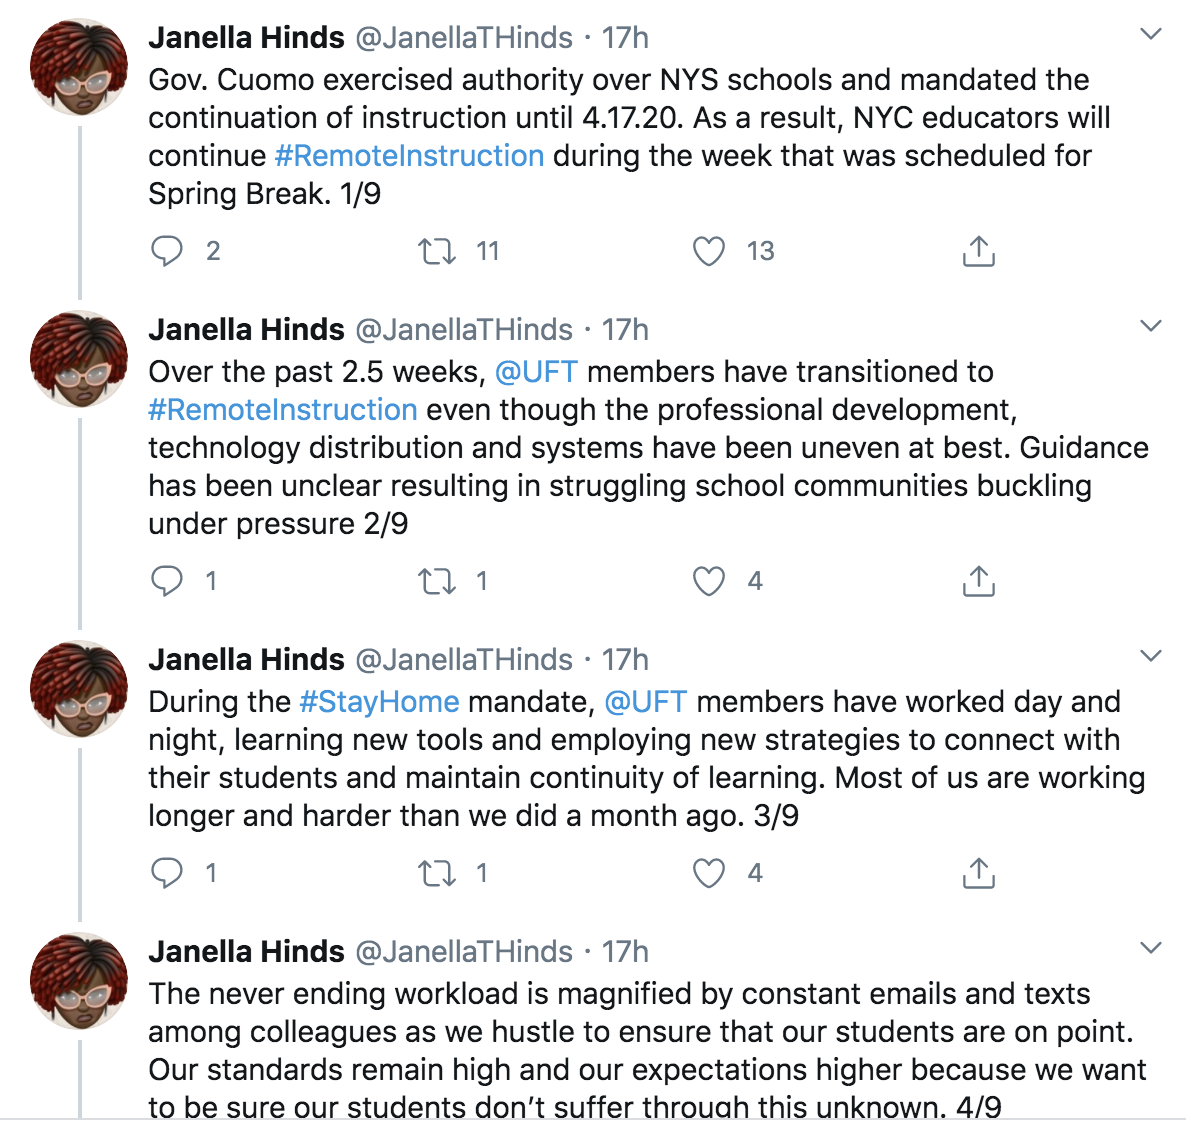Follow the #StayHome hashtag link
This screenshot has width=1186, height=1132.
[379, 702]
